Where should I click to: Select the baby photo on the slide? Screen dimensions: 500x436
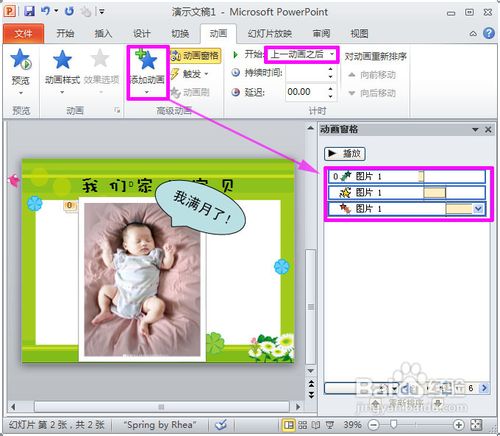[x=142, y=280]
